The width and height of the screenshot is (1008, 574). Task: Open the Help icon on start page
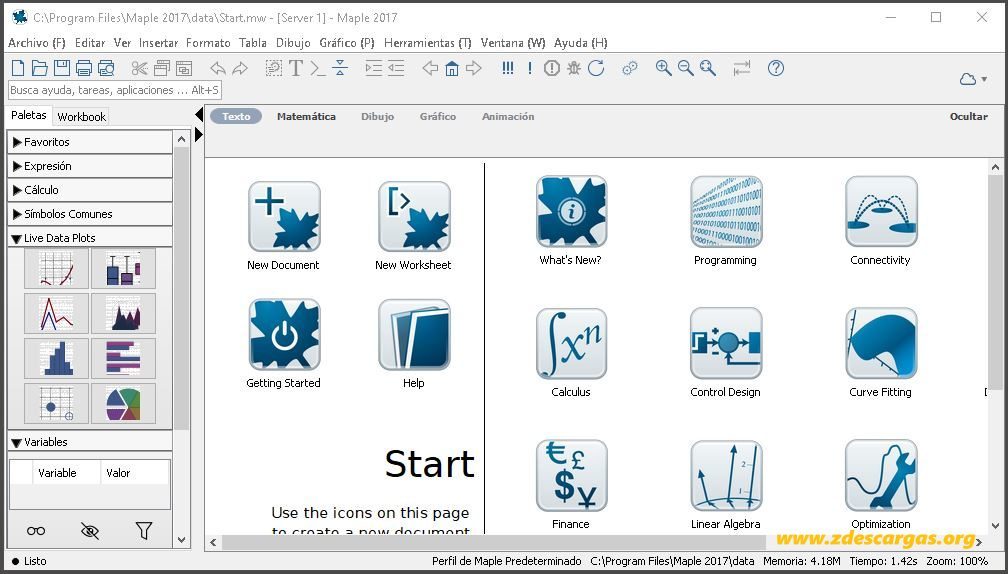(x=414, y=334)
